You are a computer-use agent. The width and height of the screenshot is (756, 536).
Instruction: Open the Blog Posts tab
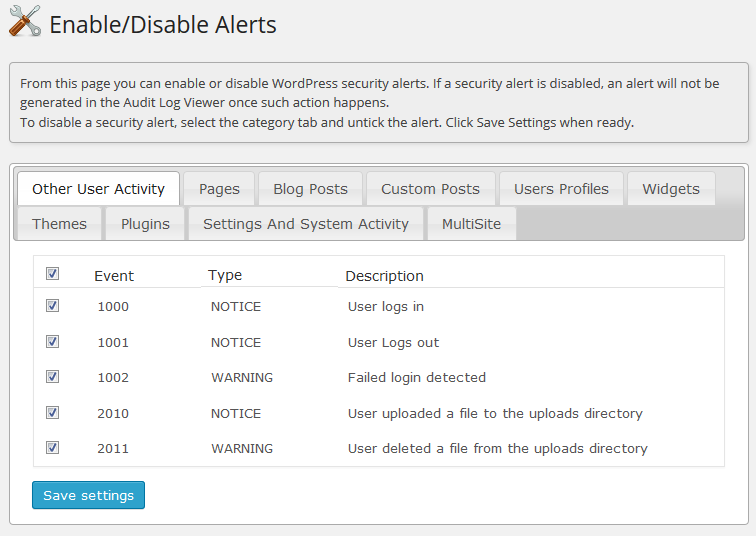tap(310, 188)
